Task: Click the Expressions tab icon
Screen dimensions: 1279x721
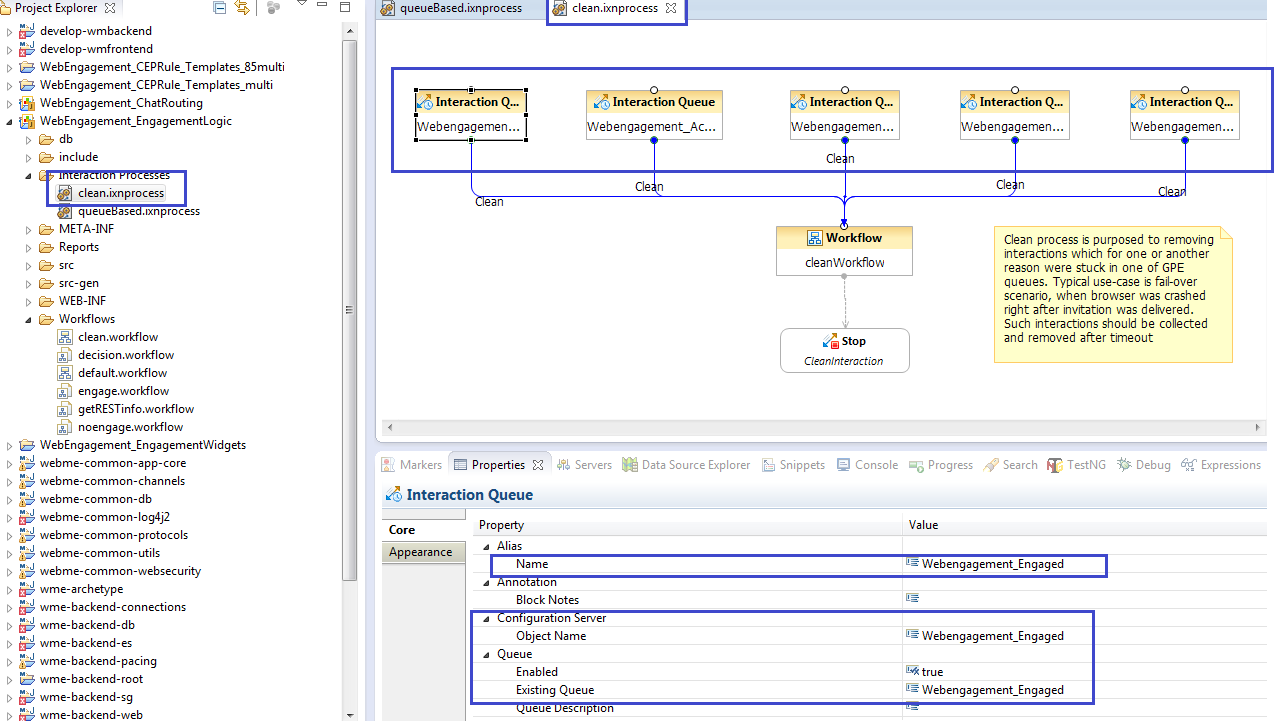Action: coord(1189,465)
